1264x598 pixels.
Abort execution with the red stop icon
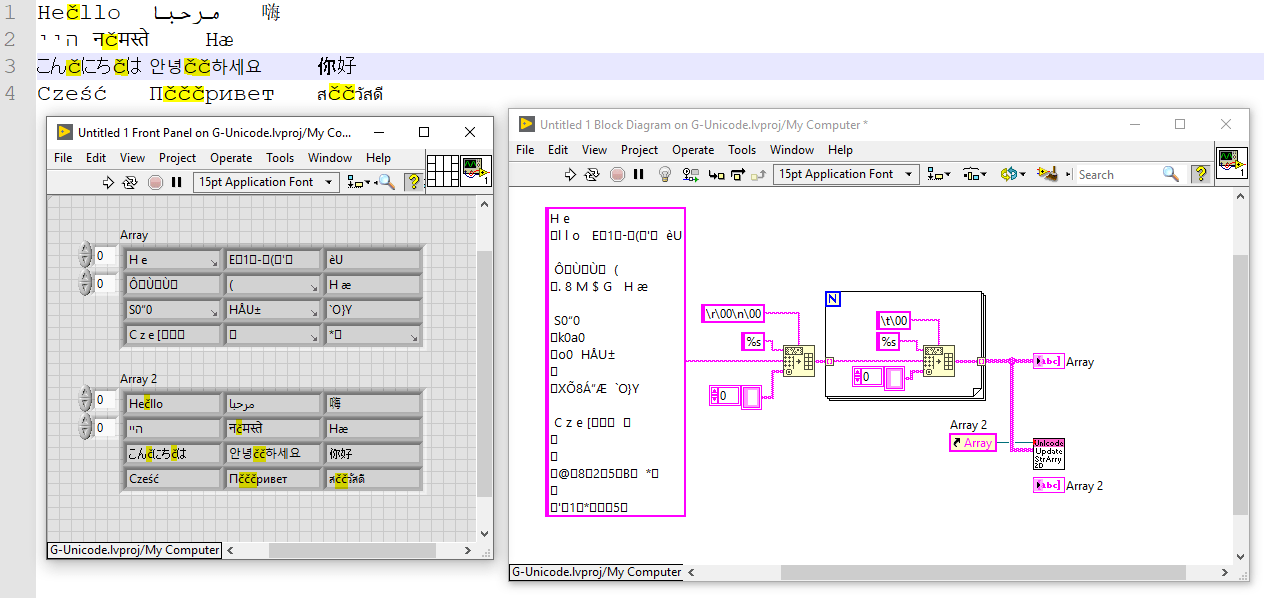tap(617, 174)
